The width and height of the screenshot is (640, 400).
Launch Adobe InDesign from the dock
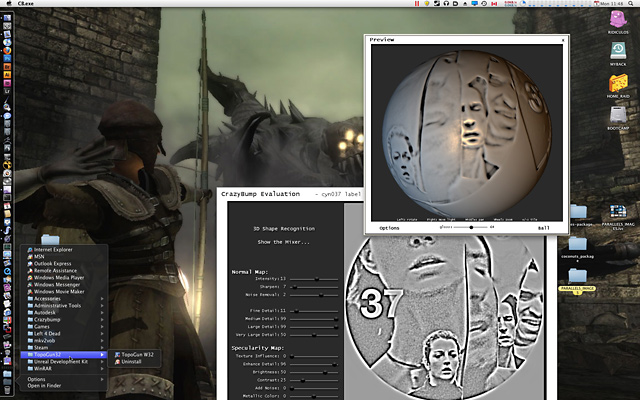(7, 83)
